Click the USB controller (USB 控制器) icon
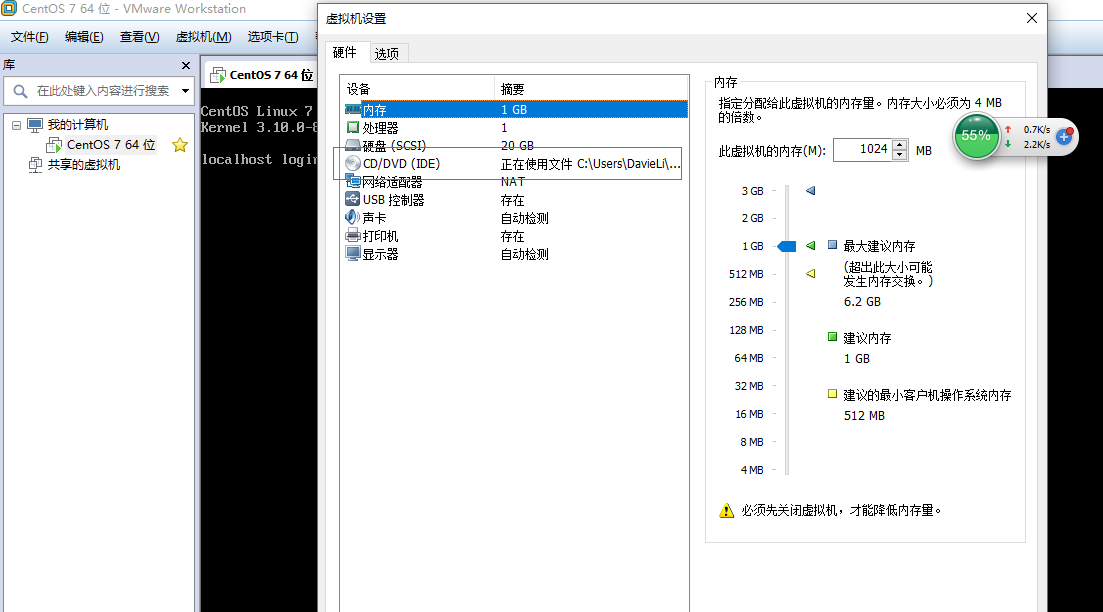The width and height of the screenshot is (1103, 612). [x=352, y=200]
